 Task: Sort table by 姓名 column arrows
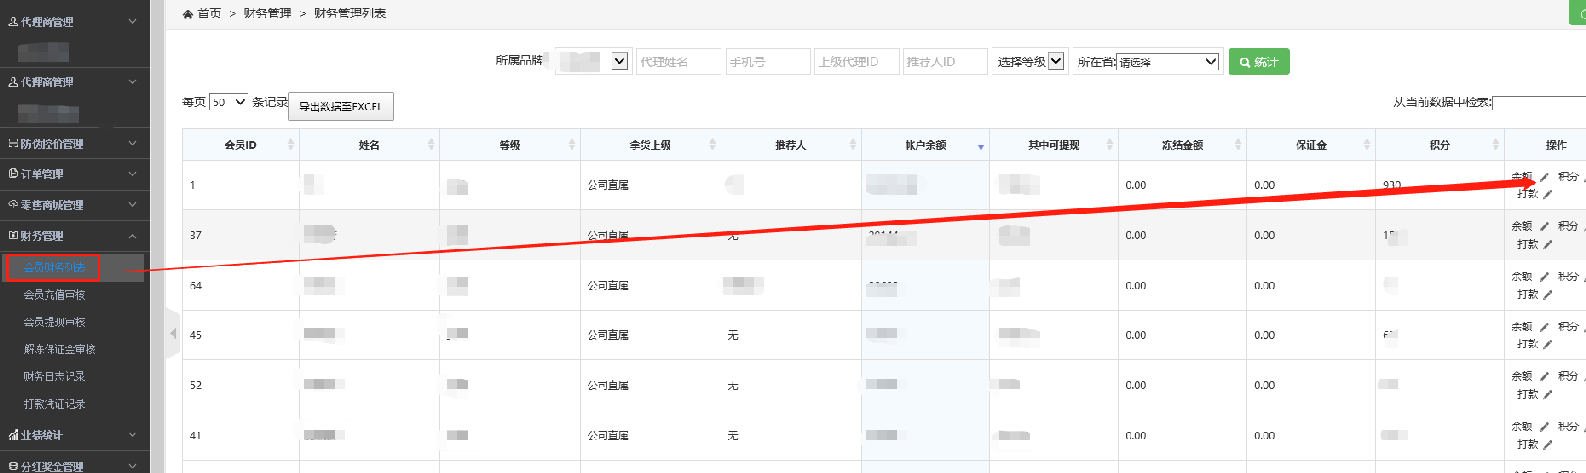[431, 145]
